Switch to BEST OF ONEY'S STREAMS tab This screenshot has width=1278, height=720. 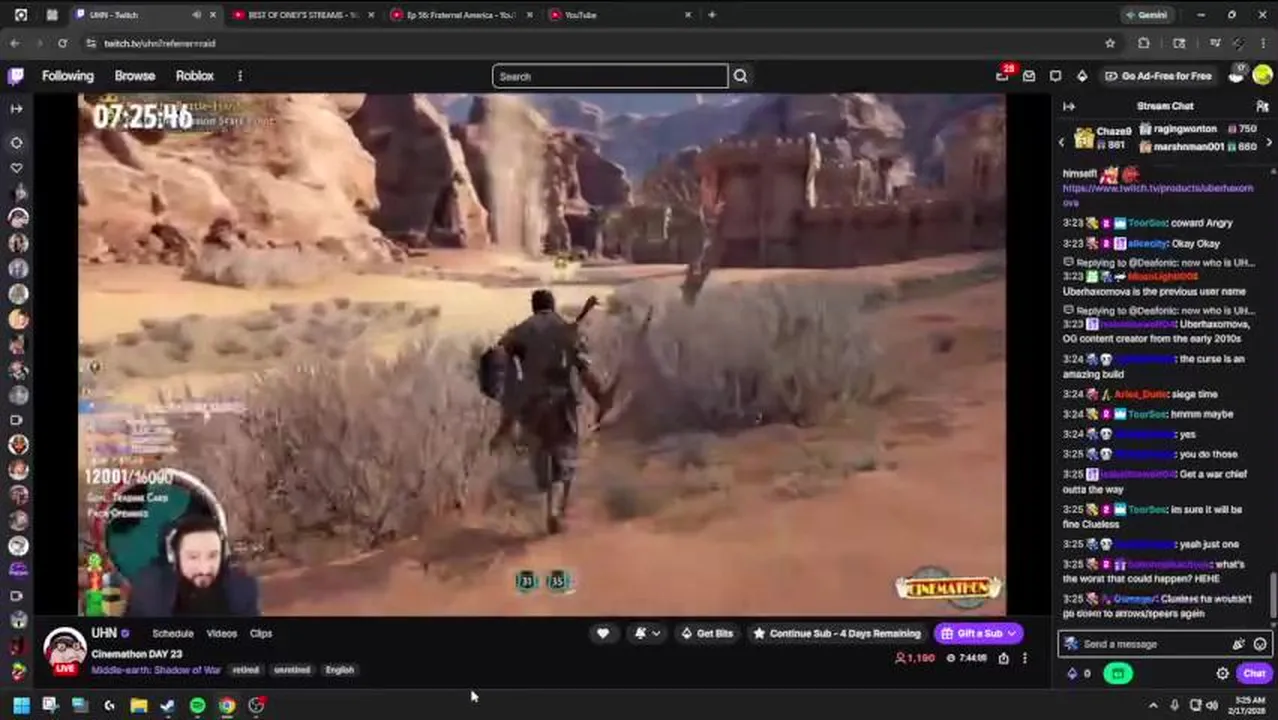(303, 15)
